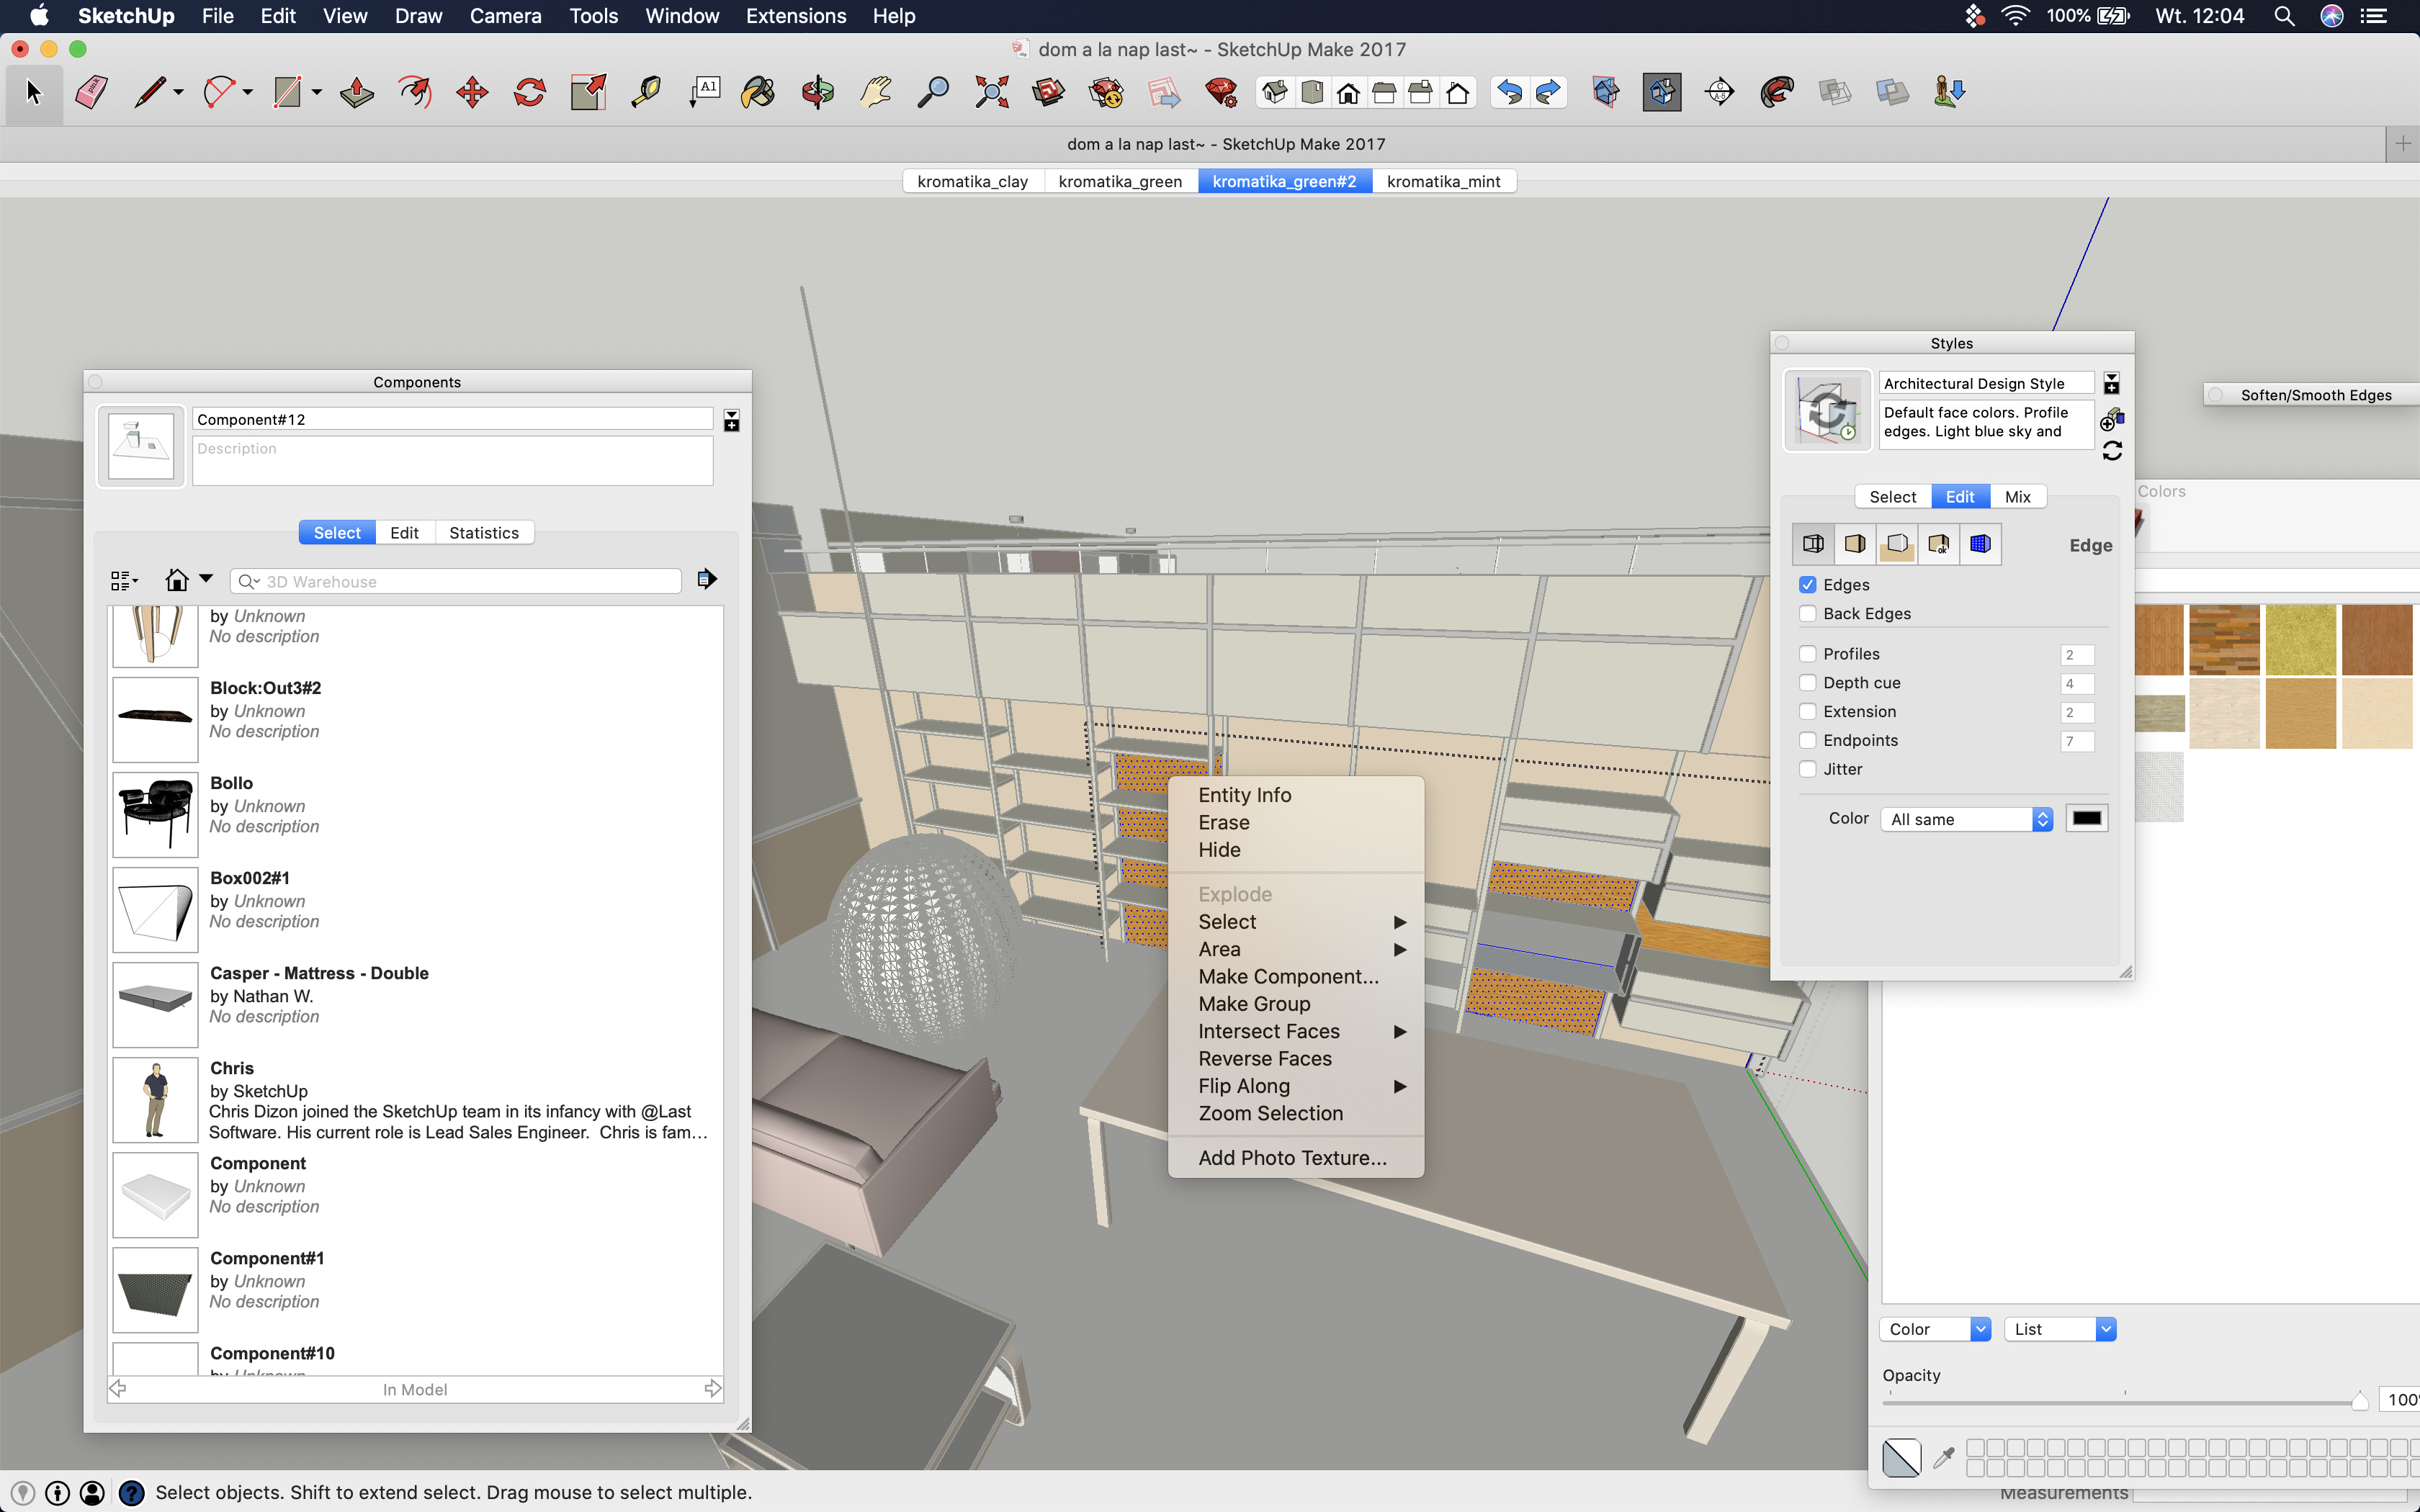The height and width of the screenshot is (1512, 2420).
Task: Activate the Push/Pull tool
Action: [357, 93]
